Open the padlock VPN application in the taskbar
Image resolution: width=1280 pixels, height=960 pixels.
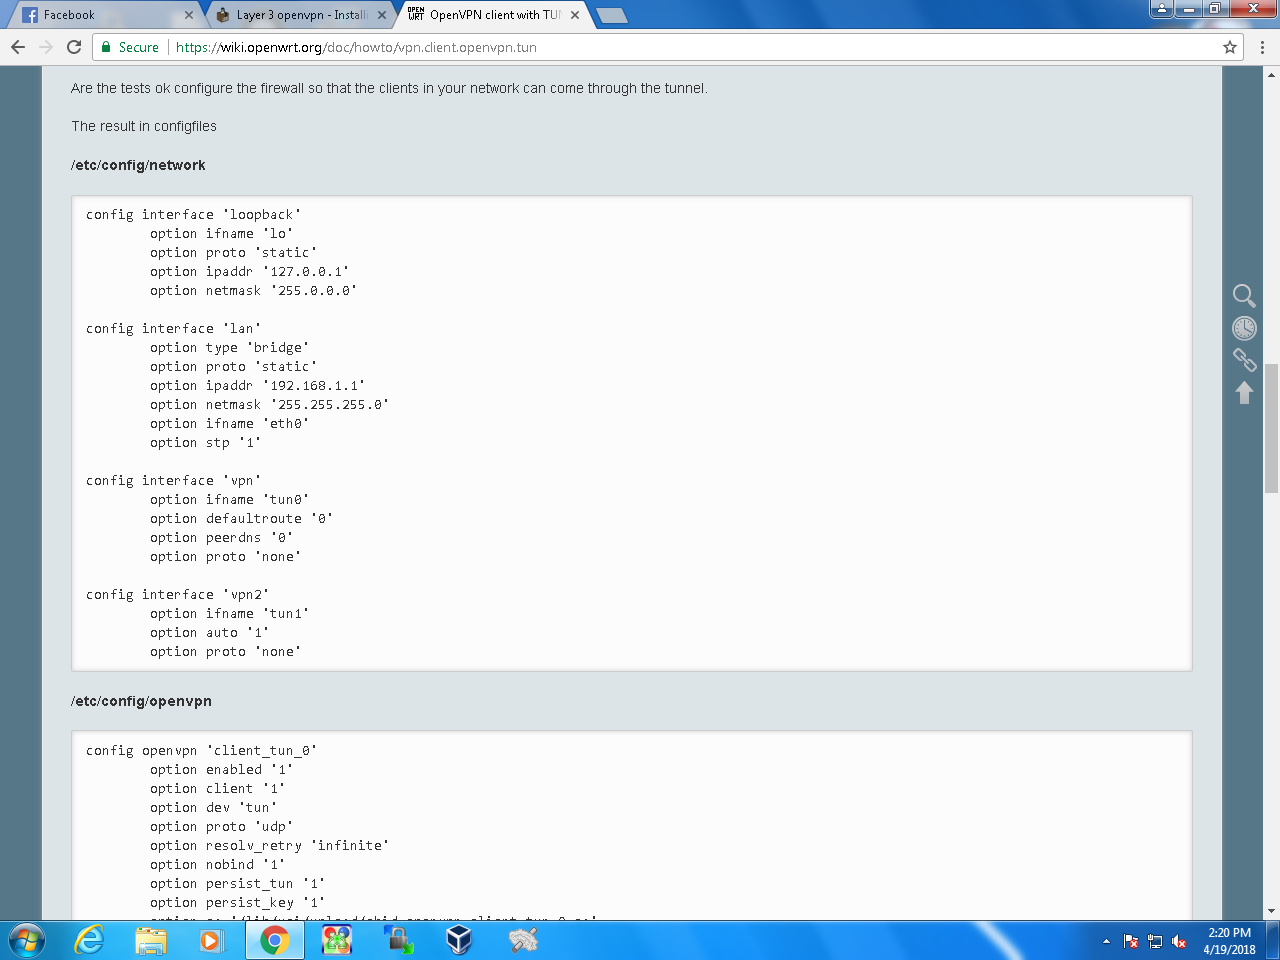(x=398, y=941)
